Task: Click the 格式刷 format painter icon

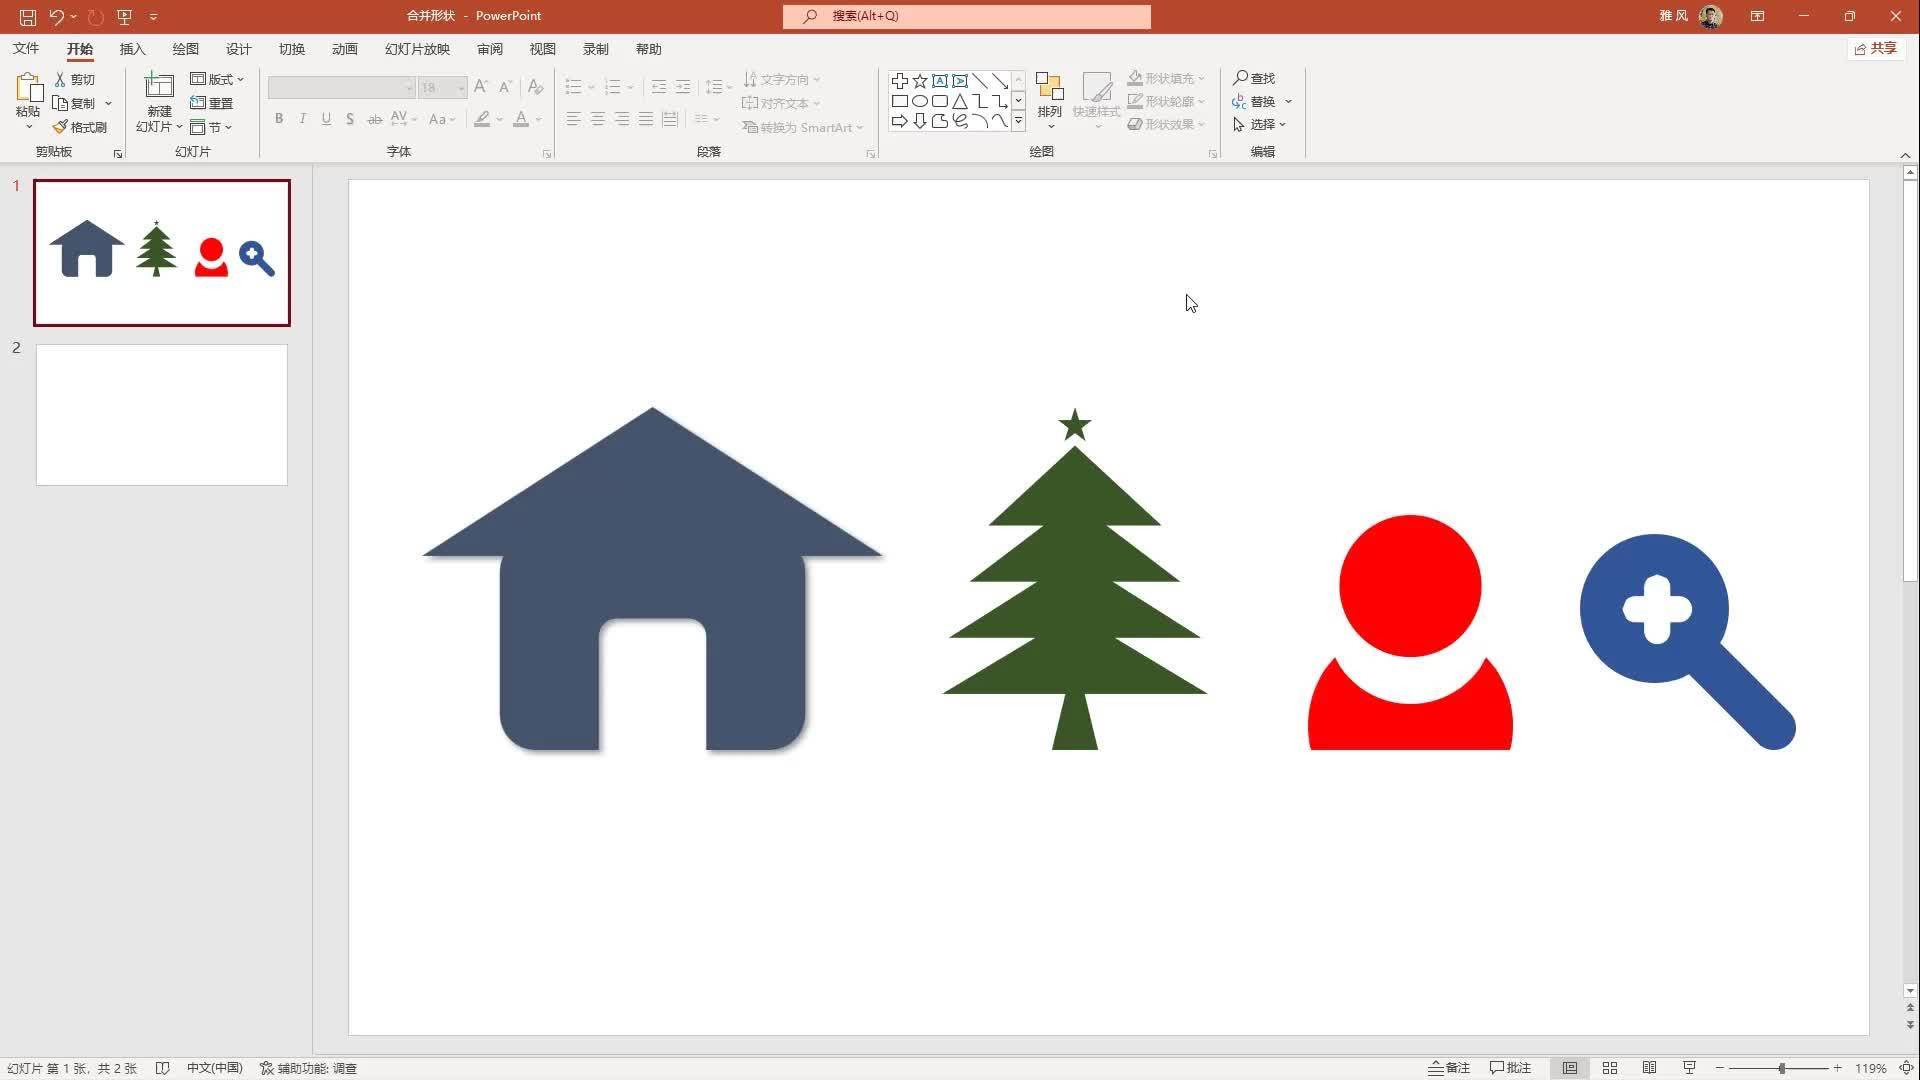Action: click(61, 127)
